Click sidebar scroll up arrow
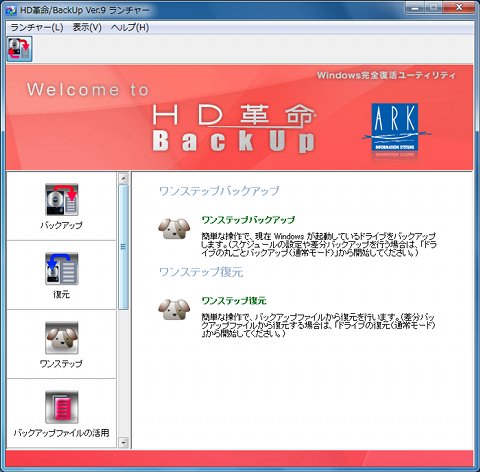The height and width of the screenshot is (472, 480). point(123,178)
